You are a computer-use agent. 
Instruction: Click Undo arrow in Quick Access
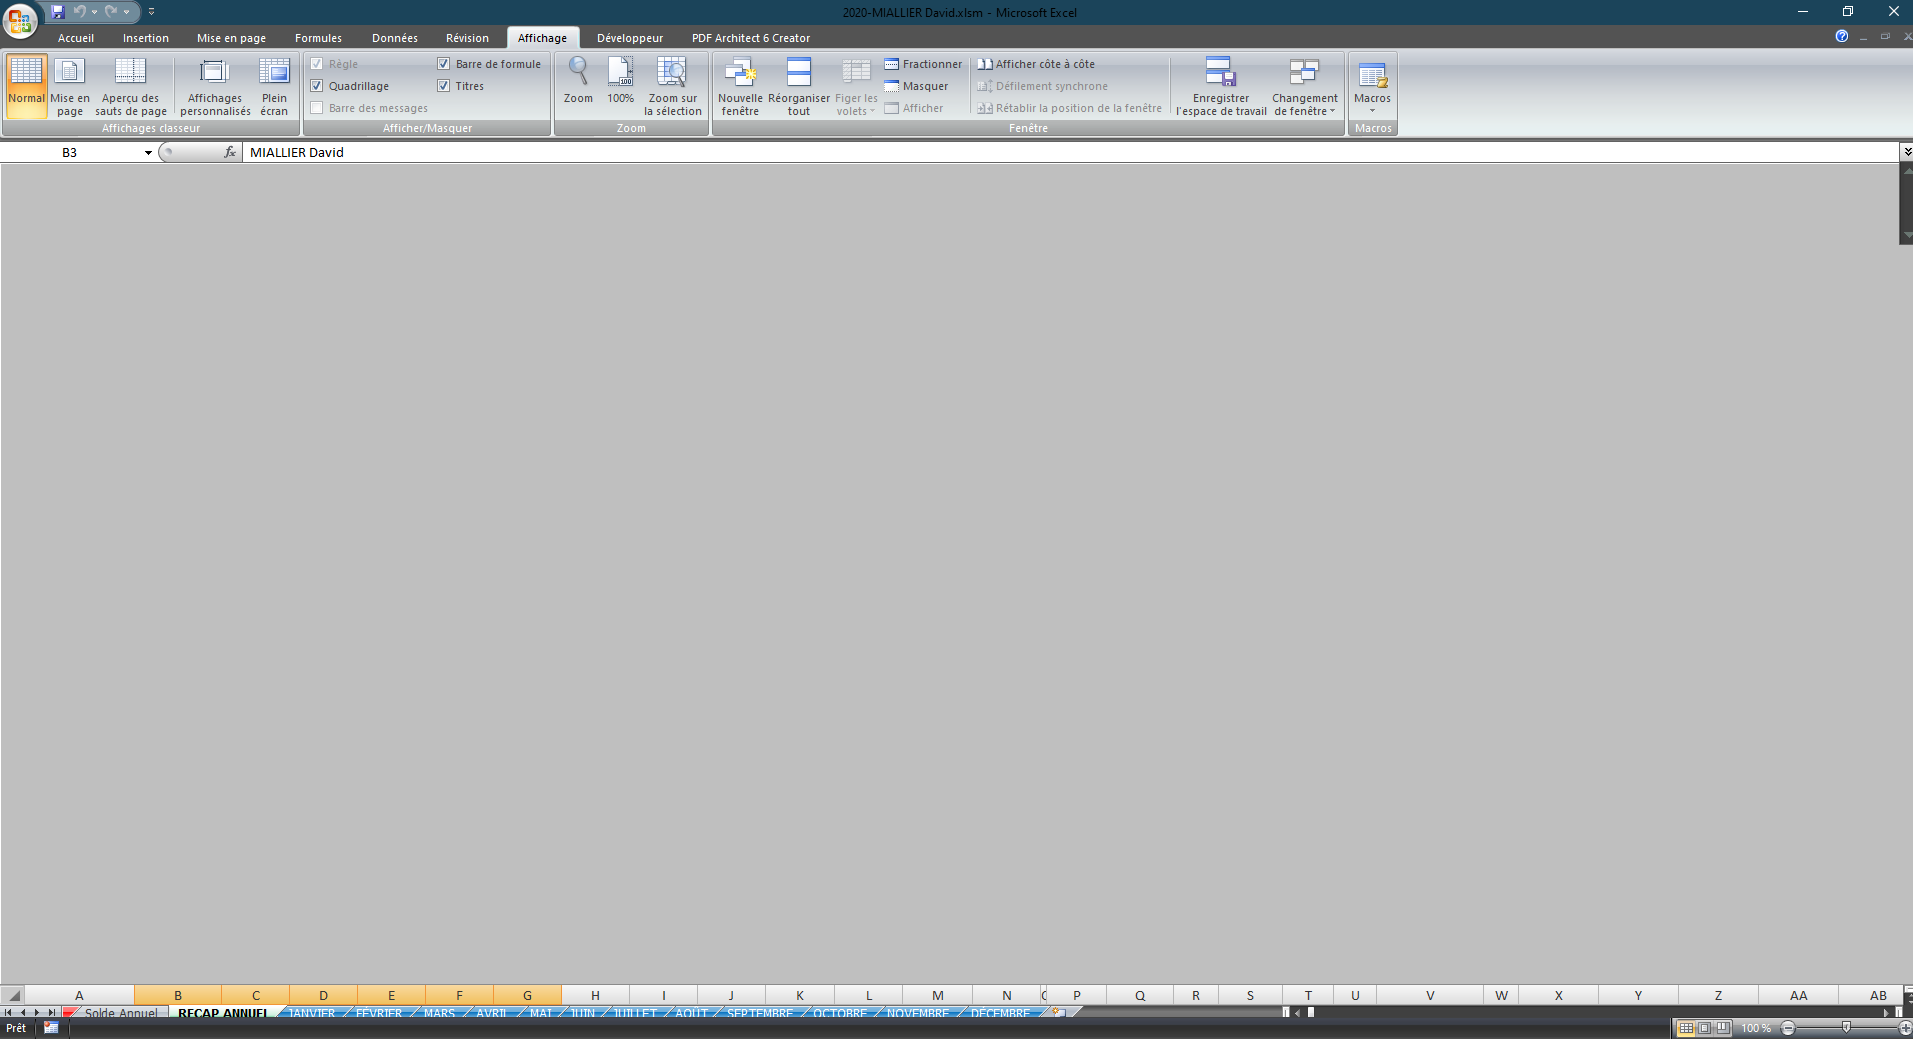coord(79,12)
